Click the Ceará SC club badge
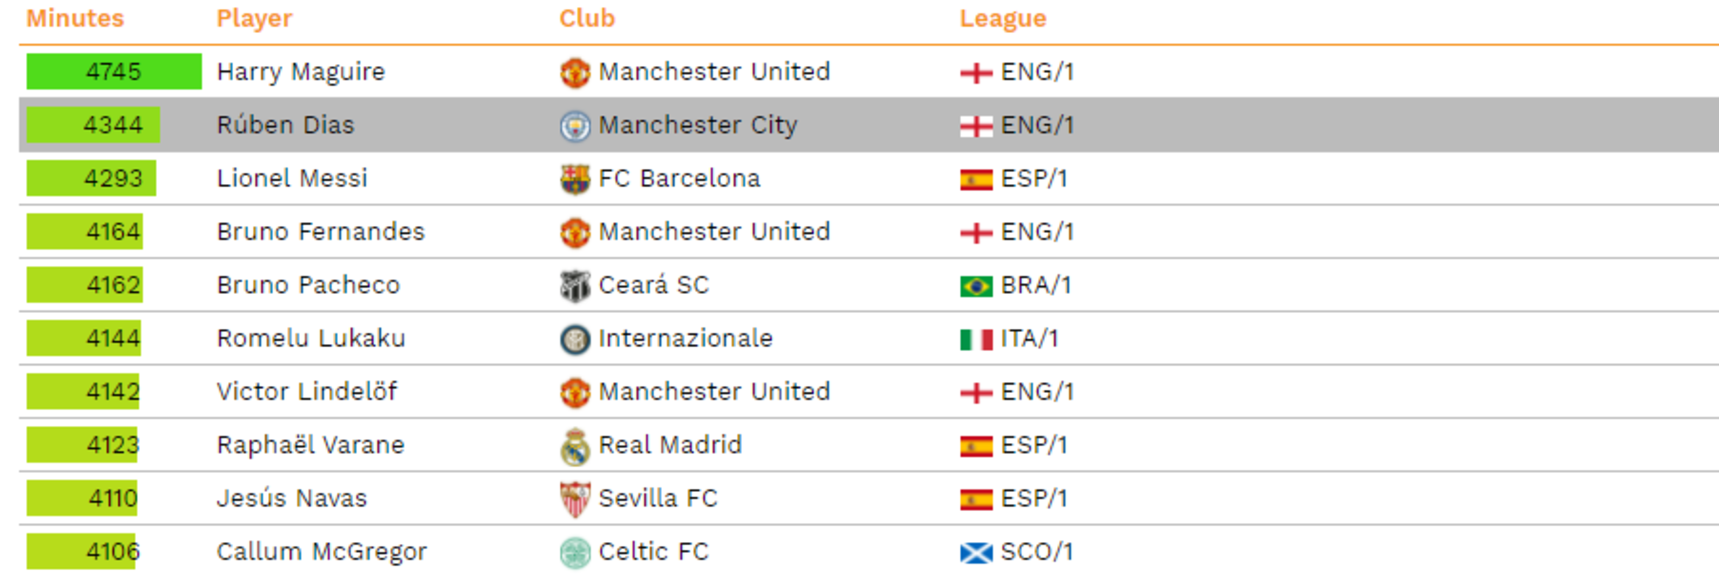 [x=574, y=285]
